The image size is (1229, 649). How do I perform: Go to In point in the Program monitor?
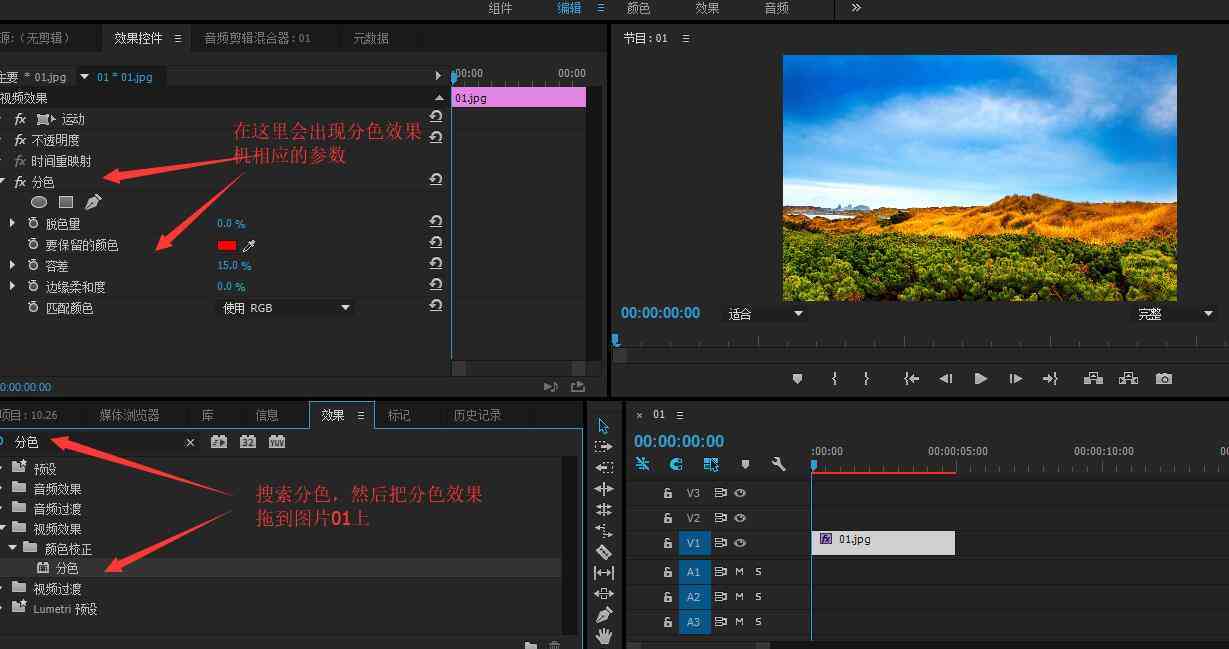point(911,379)
